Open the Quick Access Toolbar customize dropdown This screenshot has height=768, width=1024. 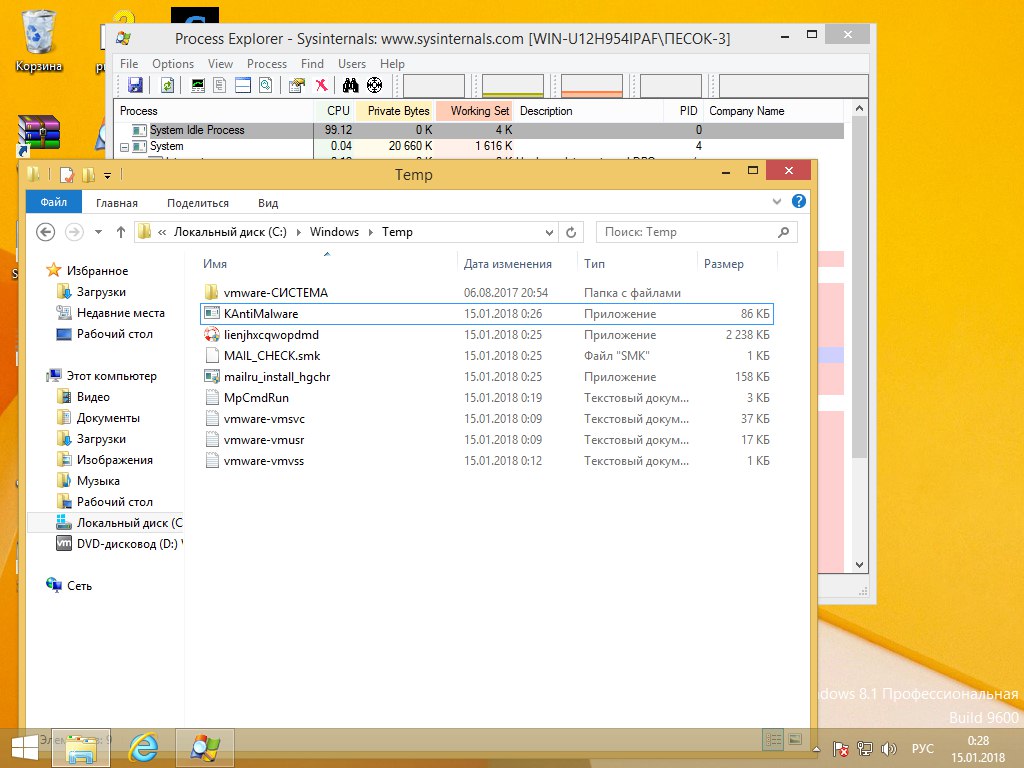click(x=107, y=175)
